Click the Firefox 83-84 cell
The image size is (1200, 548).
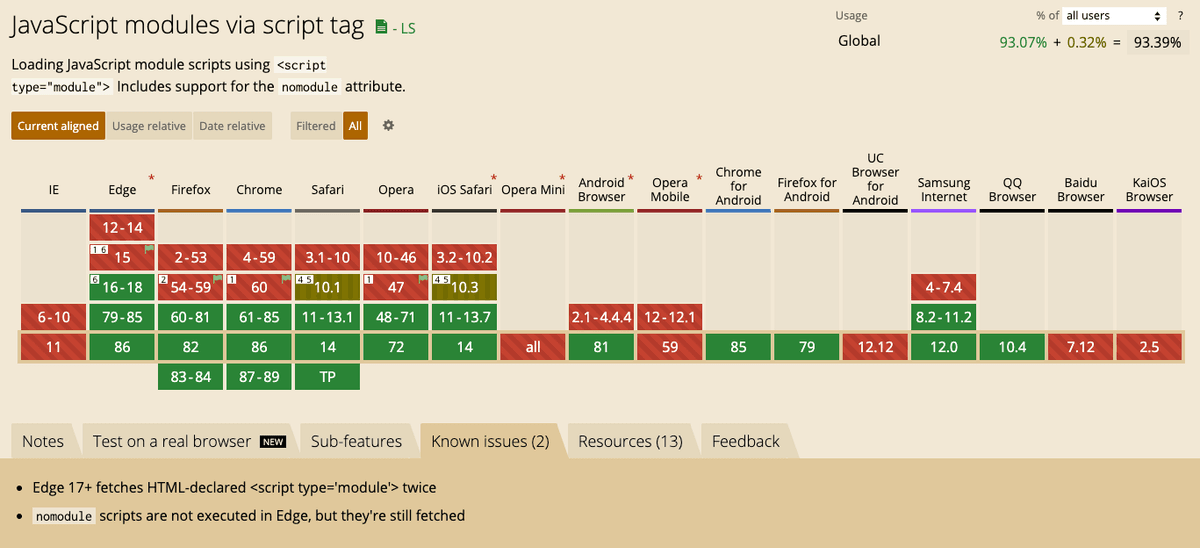pos(191,377)
